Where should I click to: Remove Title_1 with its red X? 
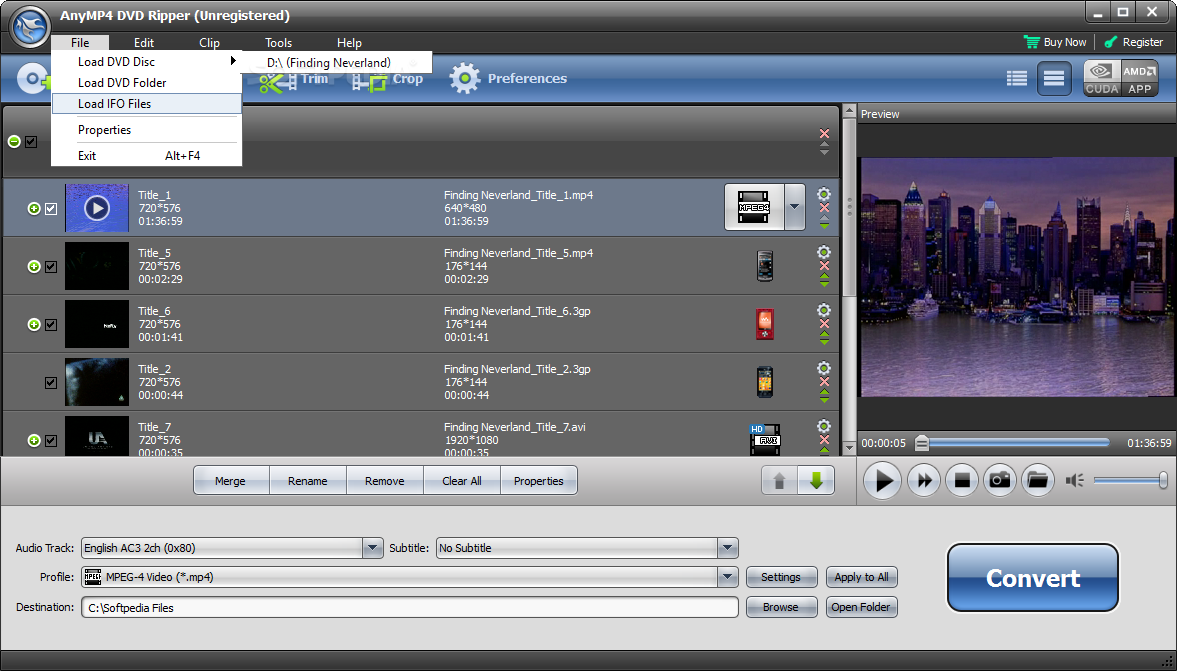[x=824, y=208]
